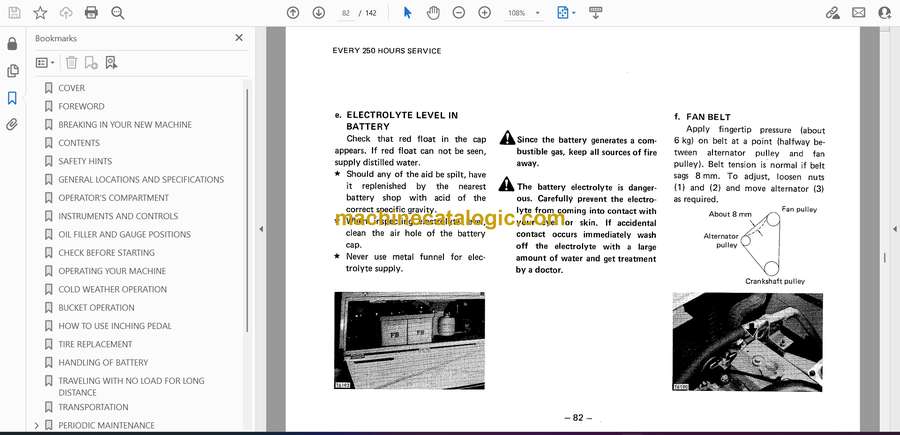Send the document by email icon
The height and width of the screenshot is (435, 900).
click(859, 13)
